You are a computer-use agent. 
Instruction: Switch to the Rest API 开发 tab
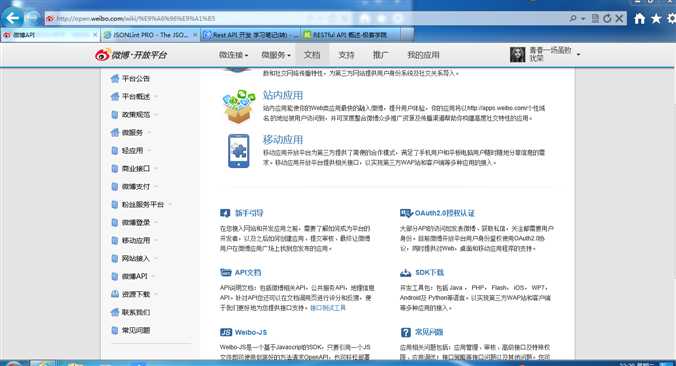pyautogui.click(x=250, y=35)
